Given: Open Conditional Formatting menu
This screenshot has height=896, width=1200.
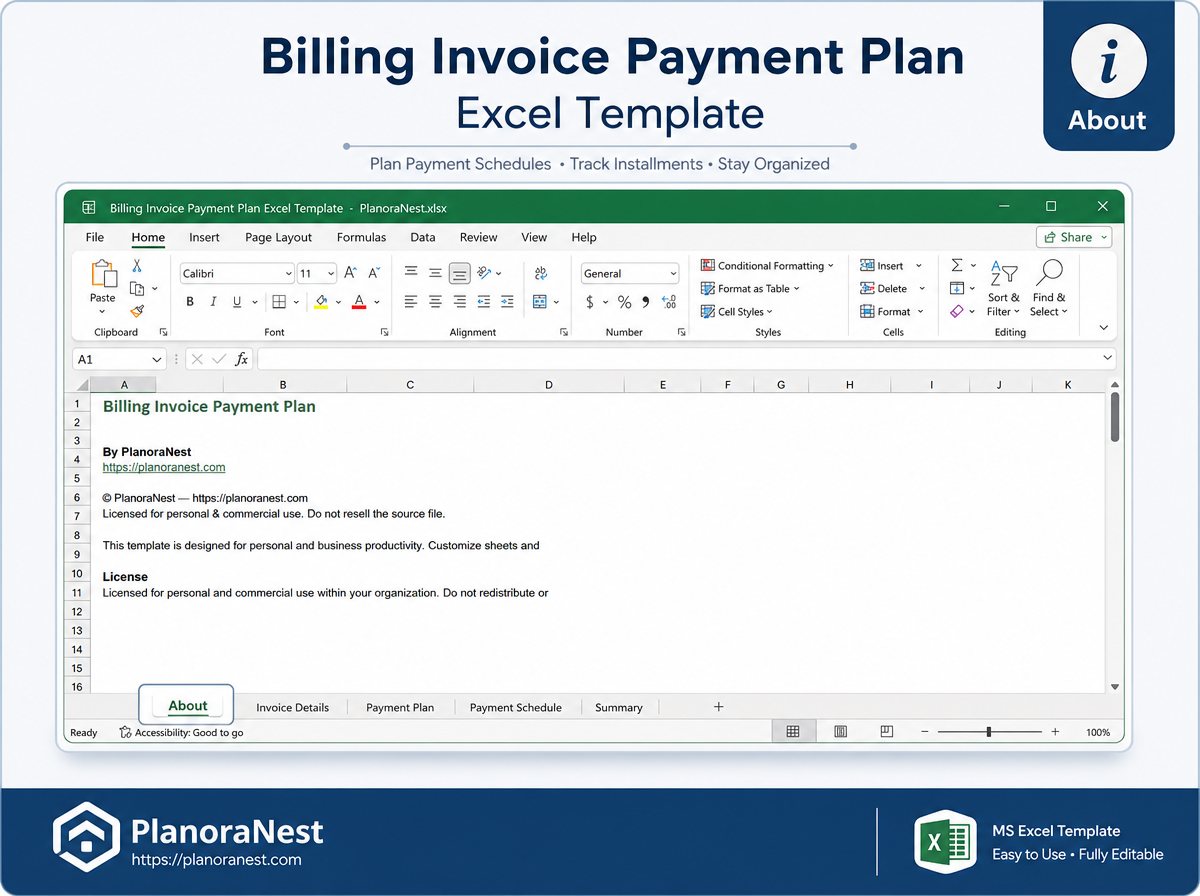Looking at the screenshot, I should [767, 266].
